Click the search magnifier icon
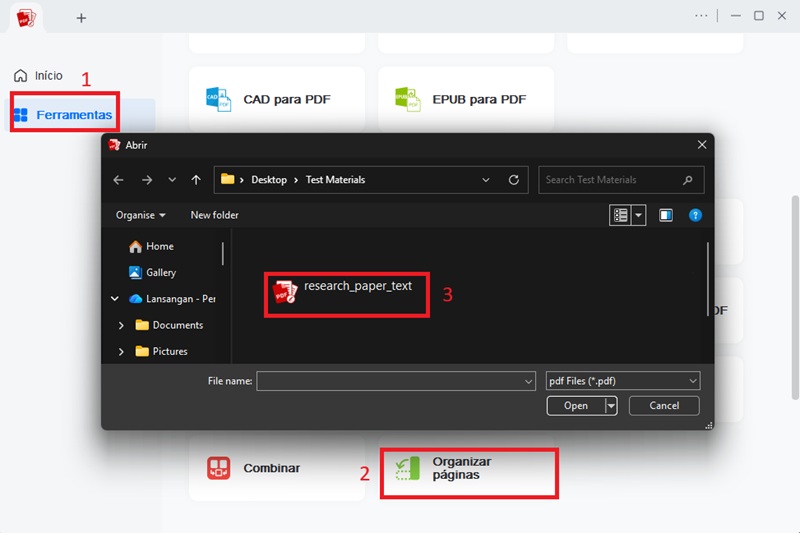 point(688,180)
